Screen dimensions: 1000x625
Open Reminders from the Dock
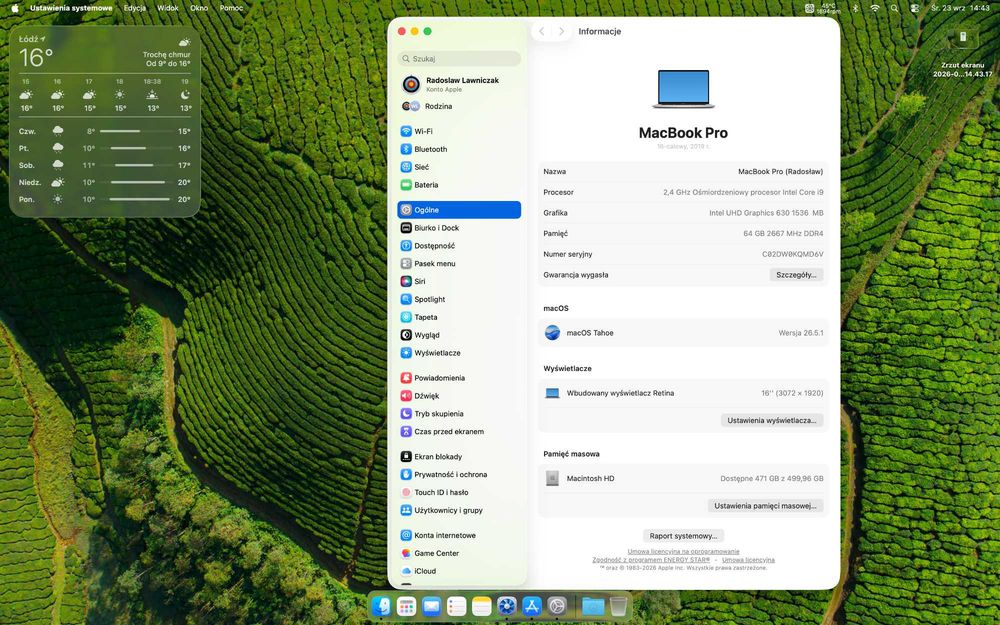(457, 606)
